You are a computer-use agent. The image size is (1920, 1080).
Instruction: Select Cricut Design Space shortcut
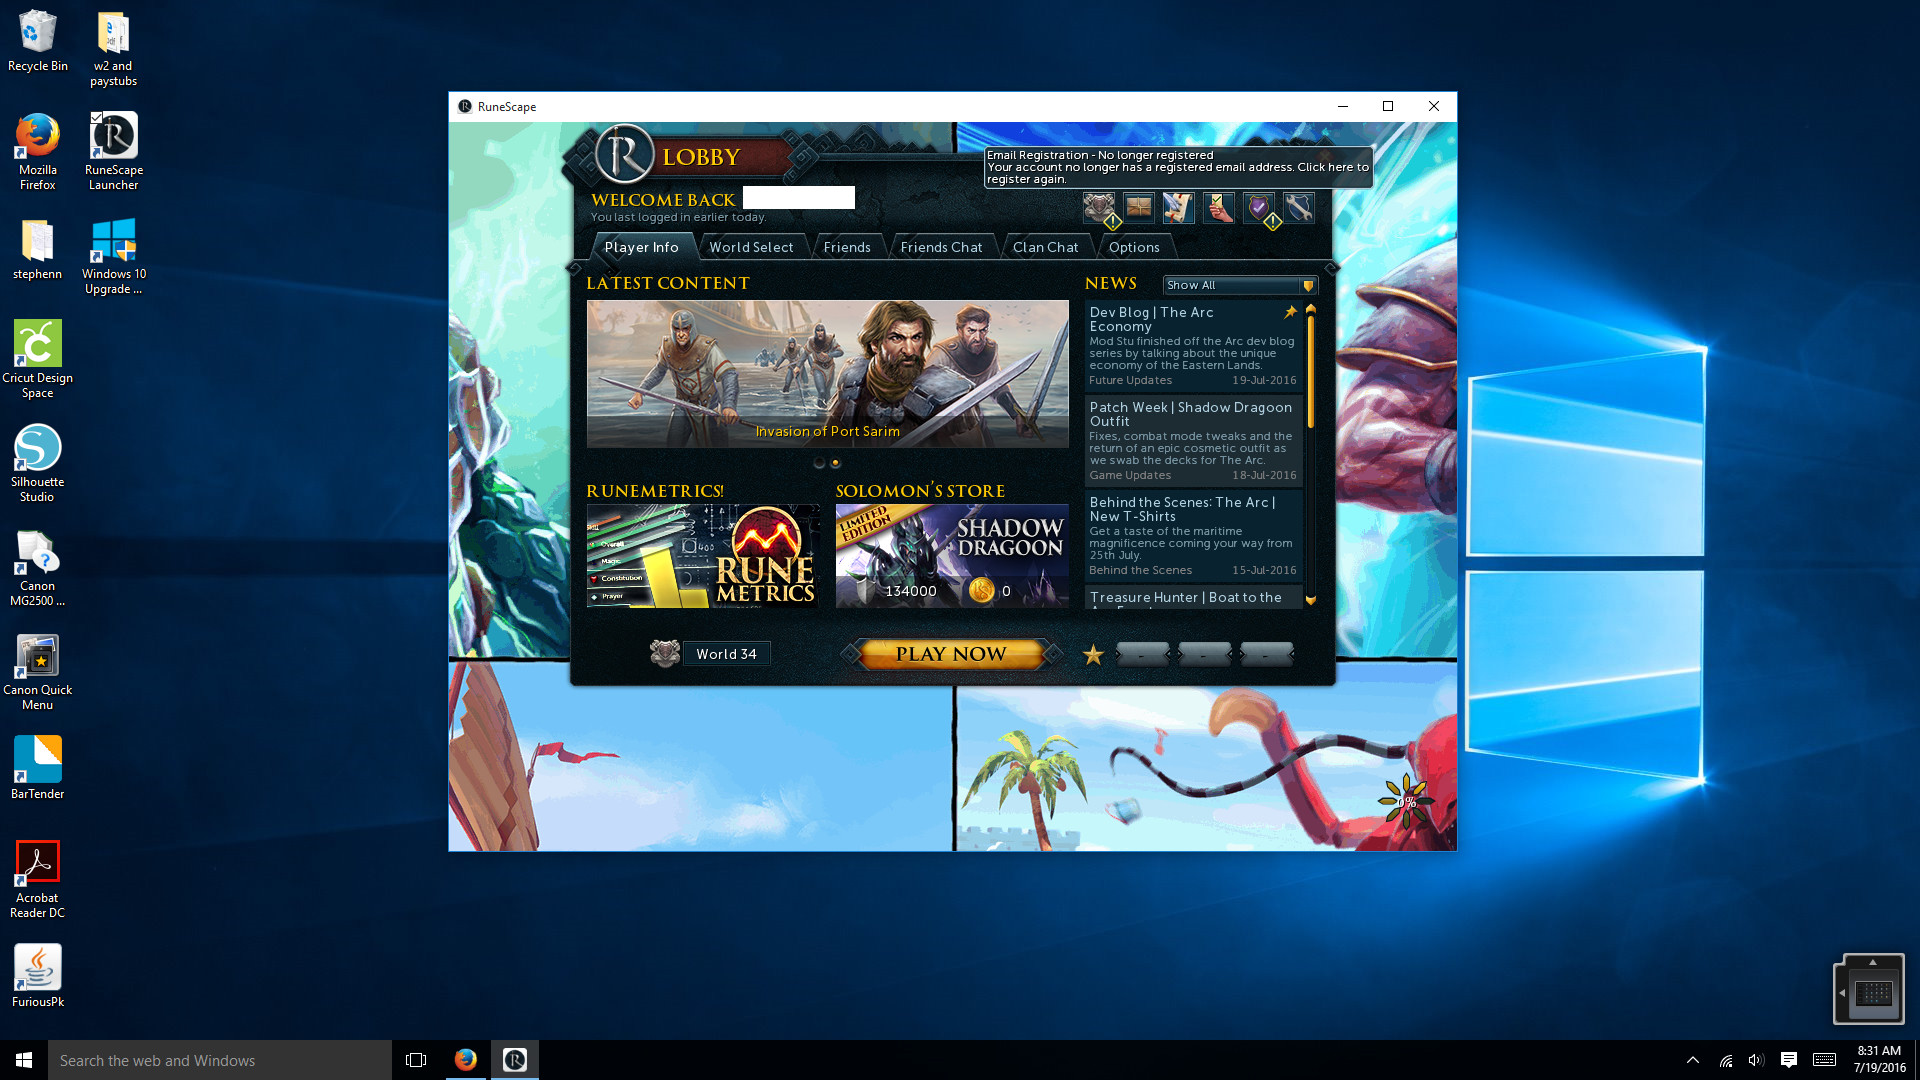[x=38, y=360]
